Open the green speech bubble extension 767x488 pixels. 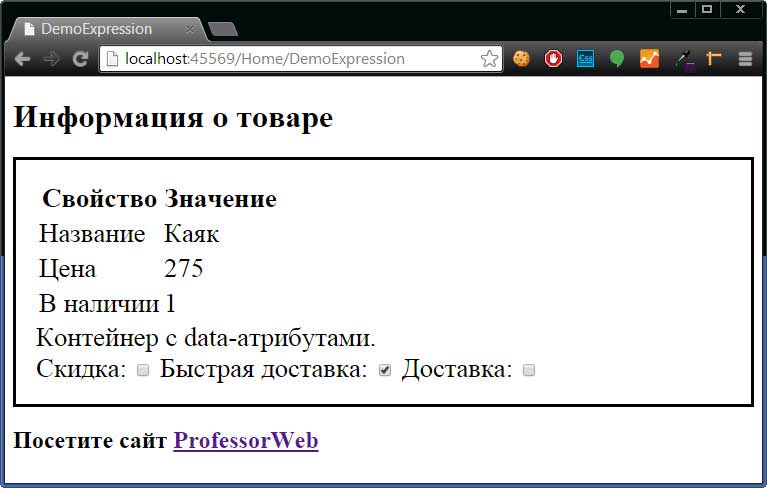(617, 59)
